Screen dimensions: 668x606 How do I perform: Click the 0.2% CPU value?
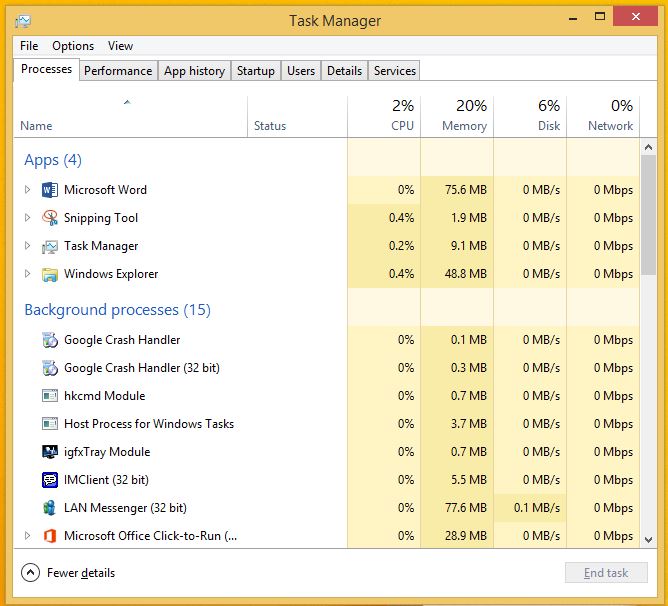click(x=401, y=246)
